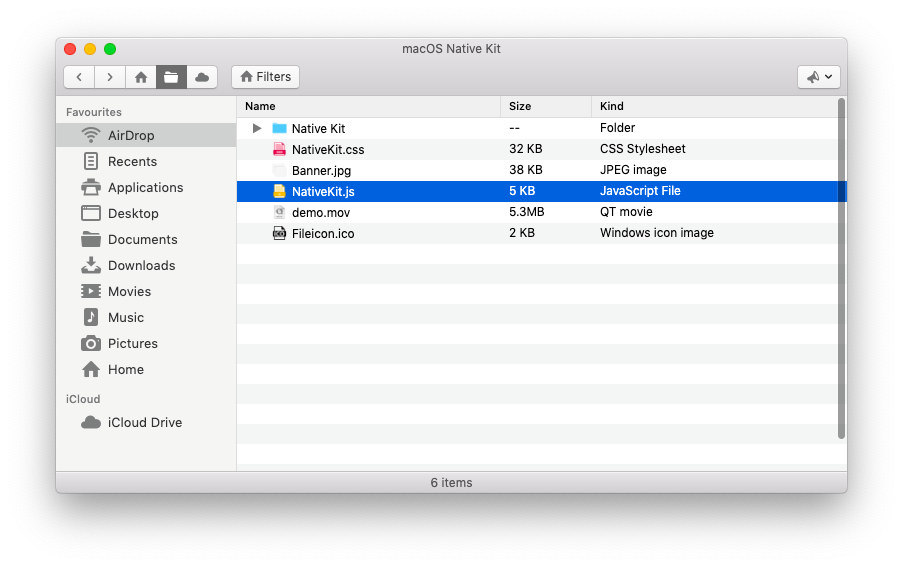Screen dimensions: 903x567
Task: Go back with the left chevron button
Action: pyautogui.click(x=79, y=77)
